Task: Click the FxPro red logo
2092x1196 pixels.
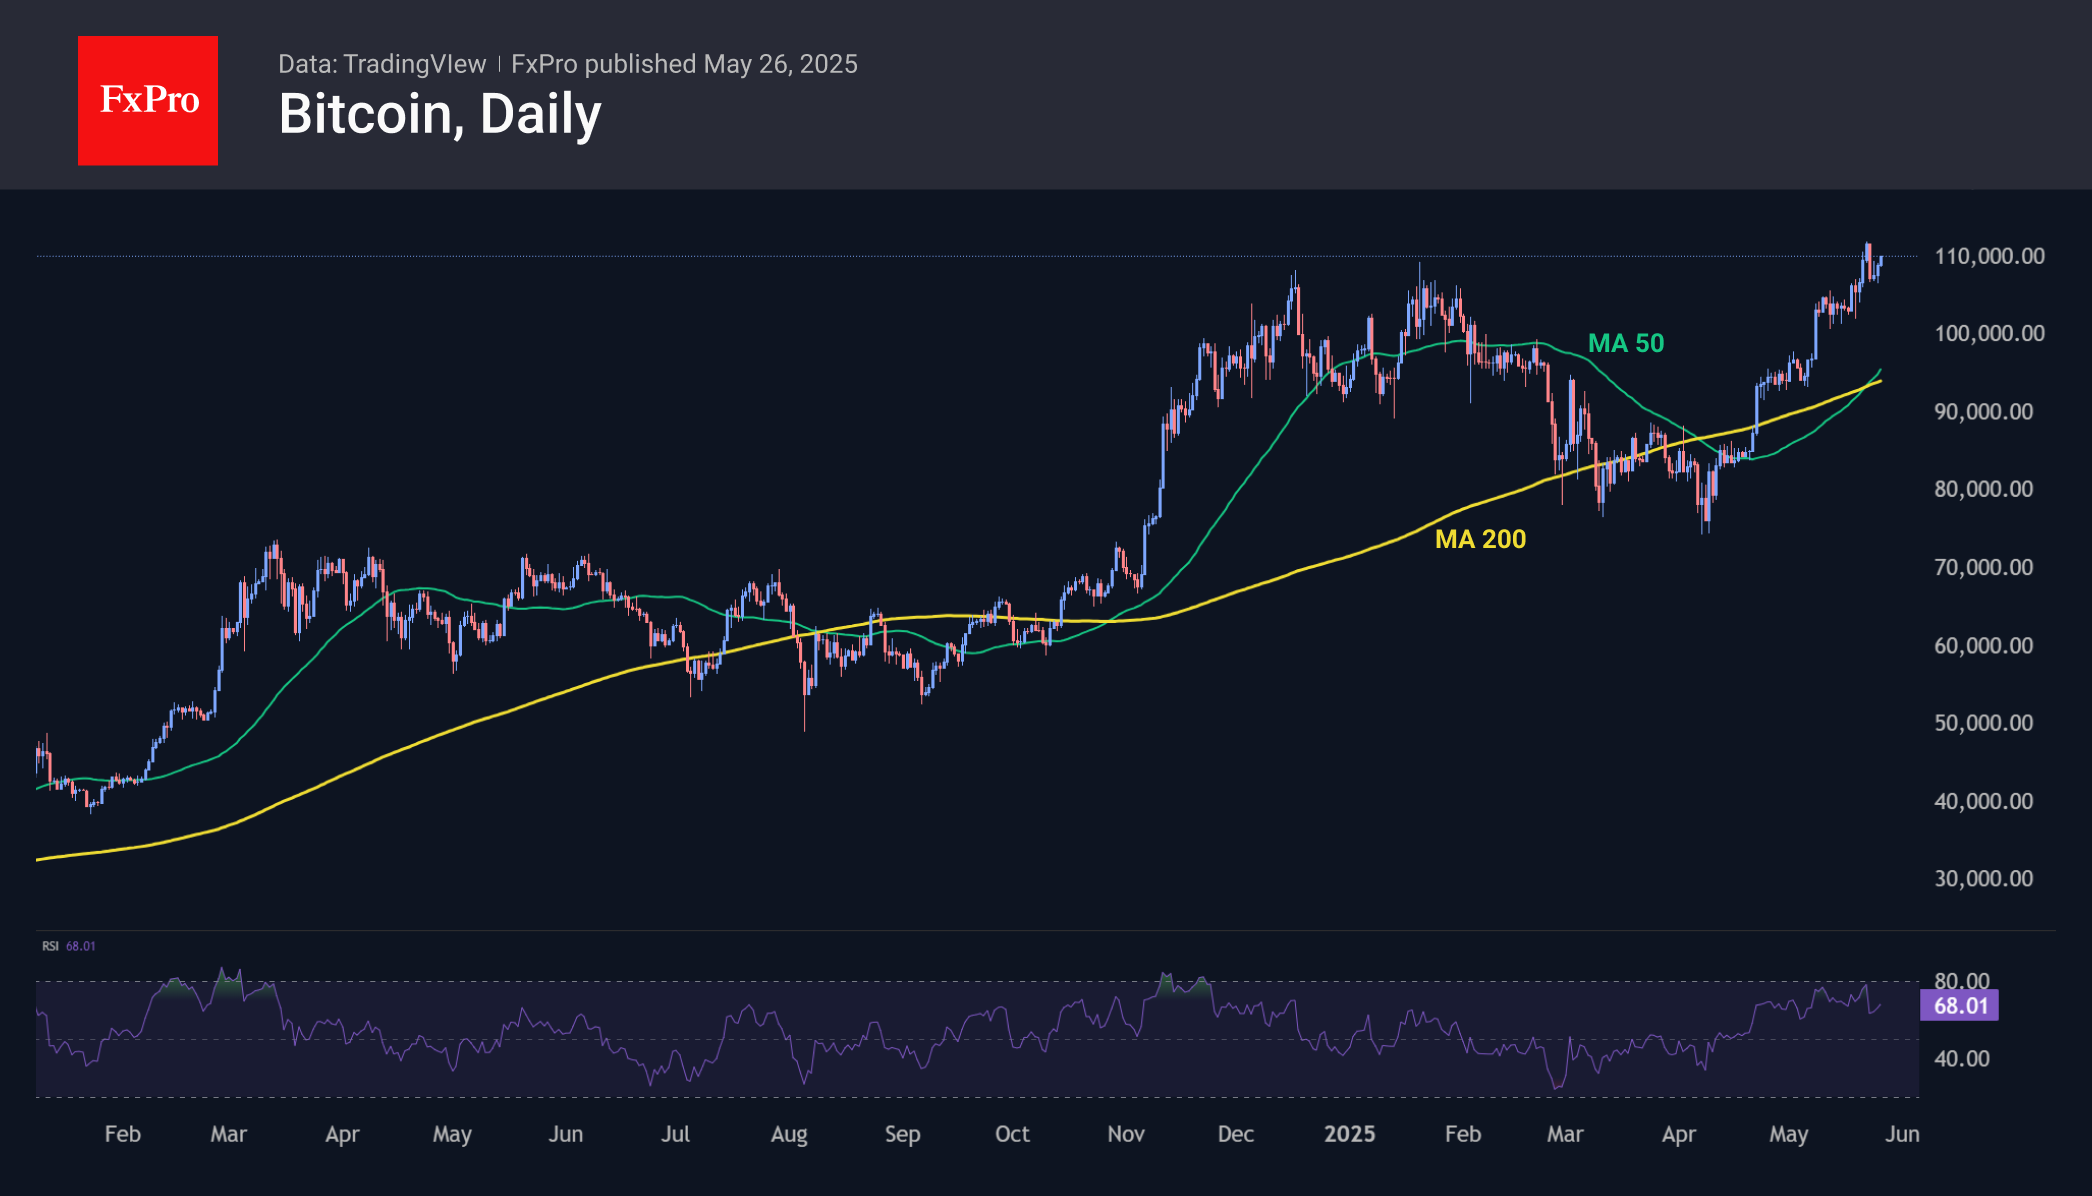Action: coord(148,100)
